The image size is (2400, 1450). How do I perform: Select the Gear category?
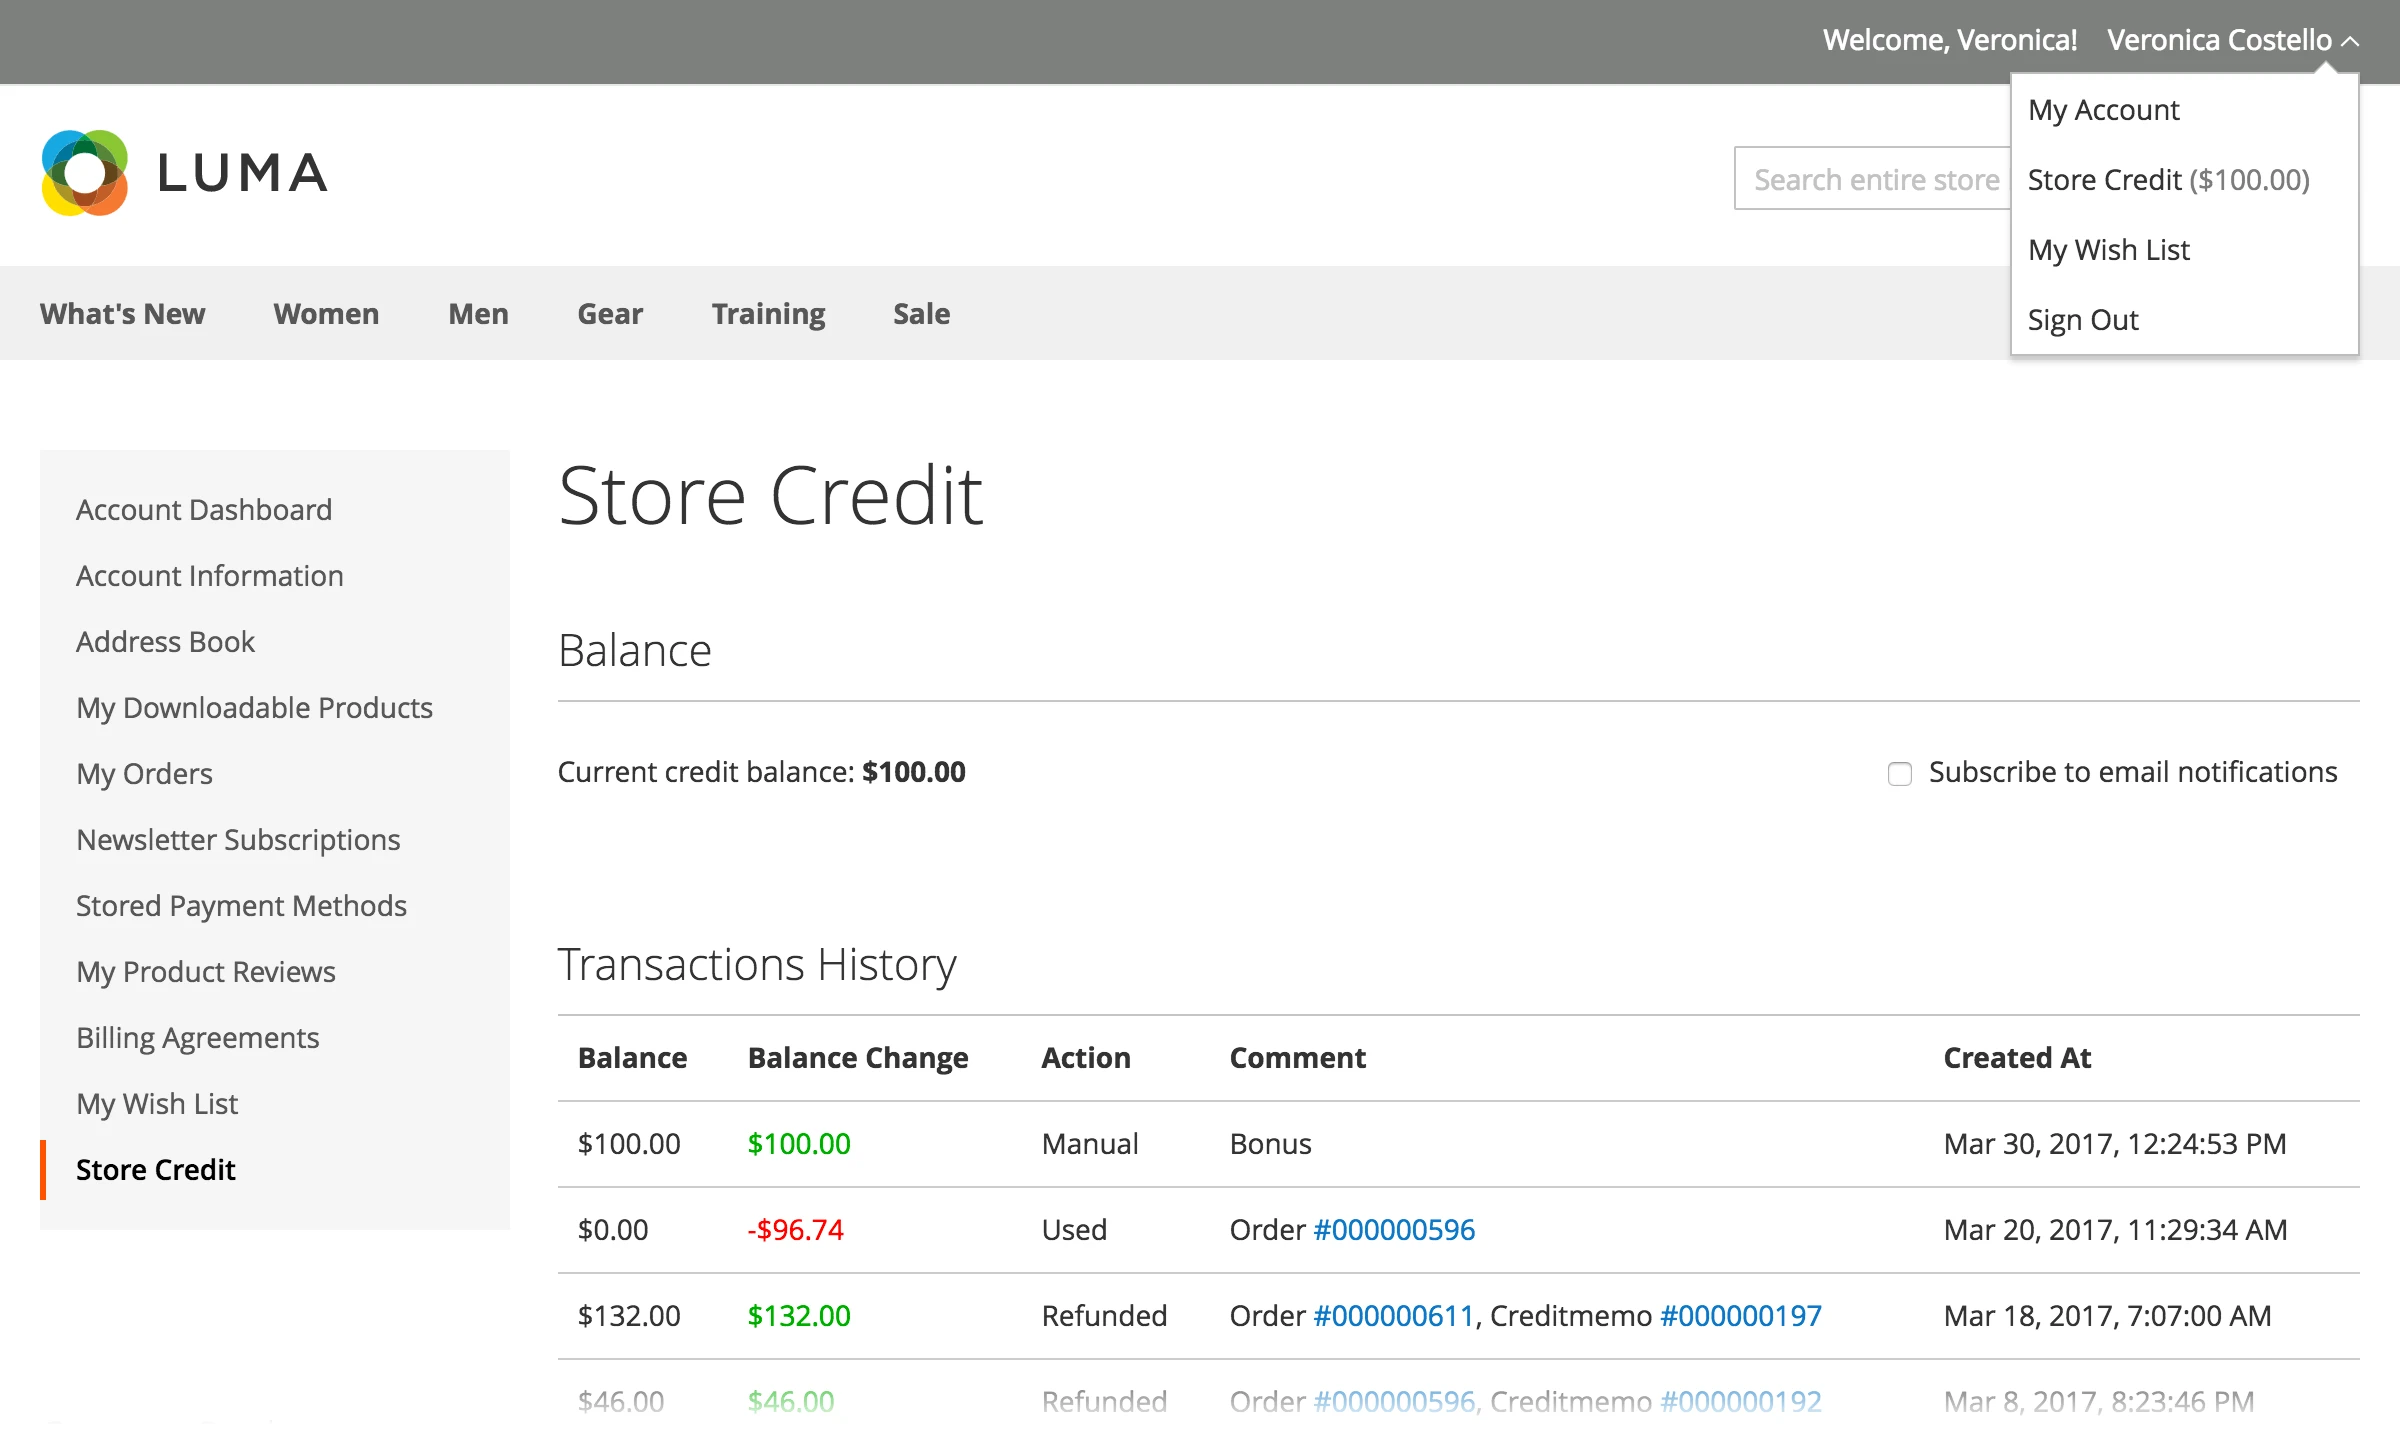610,313
